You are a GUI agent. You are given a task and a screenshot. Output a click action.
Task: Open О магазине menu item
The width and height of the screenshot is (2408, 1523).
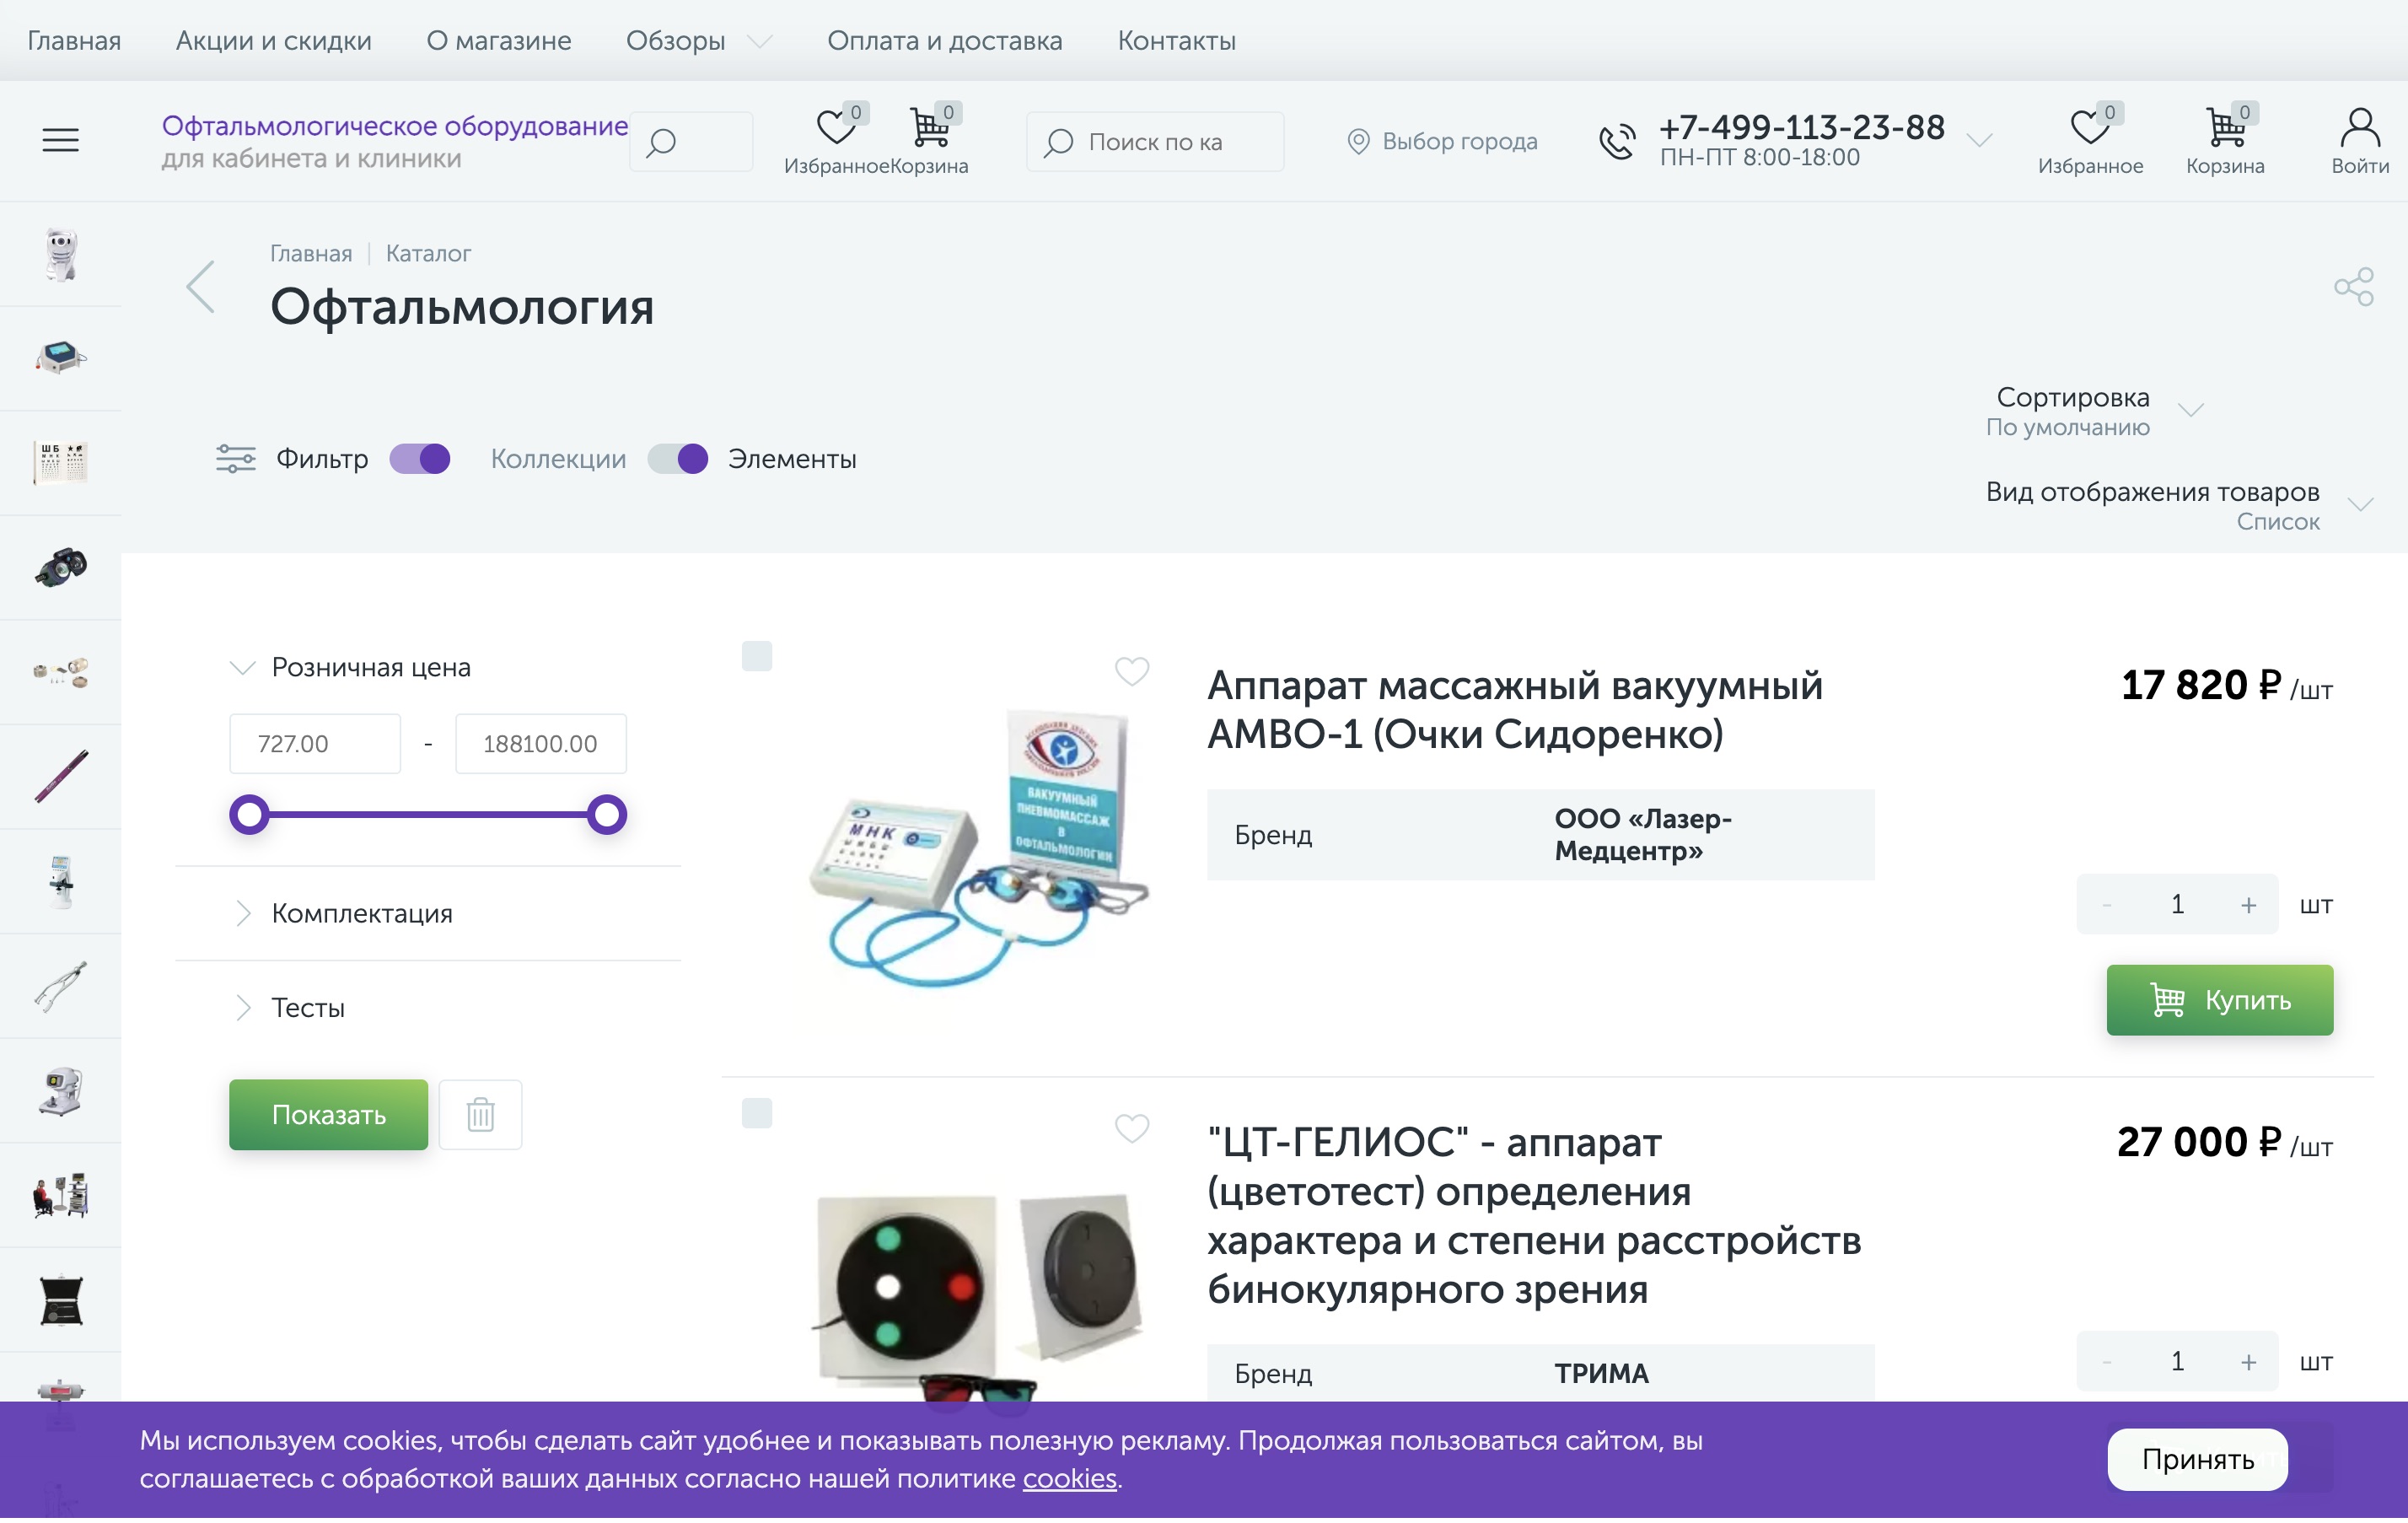click(x=499, y=41)
